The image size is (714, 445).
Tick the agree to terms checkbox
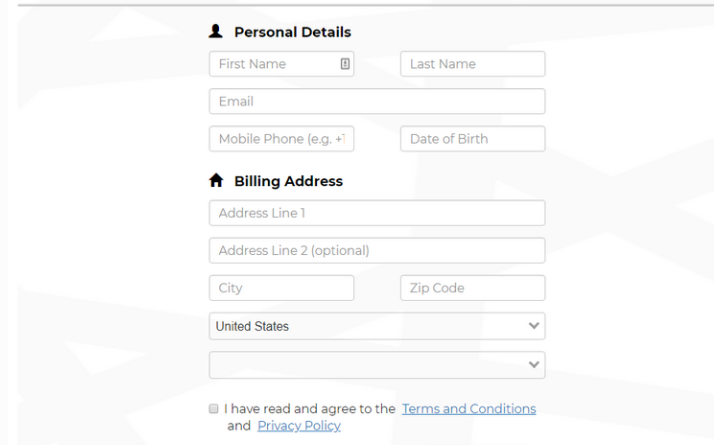point(214,409)
